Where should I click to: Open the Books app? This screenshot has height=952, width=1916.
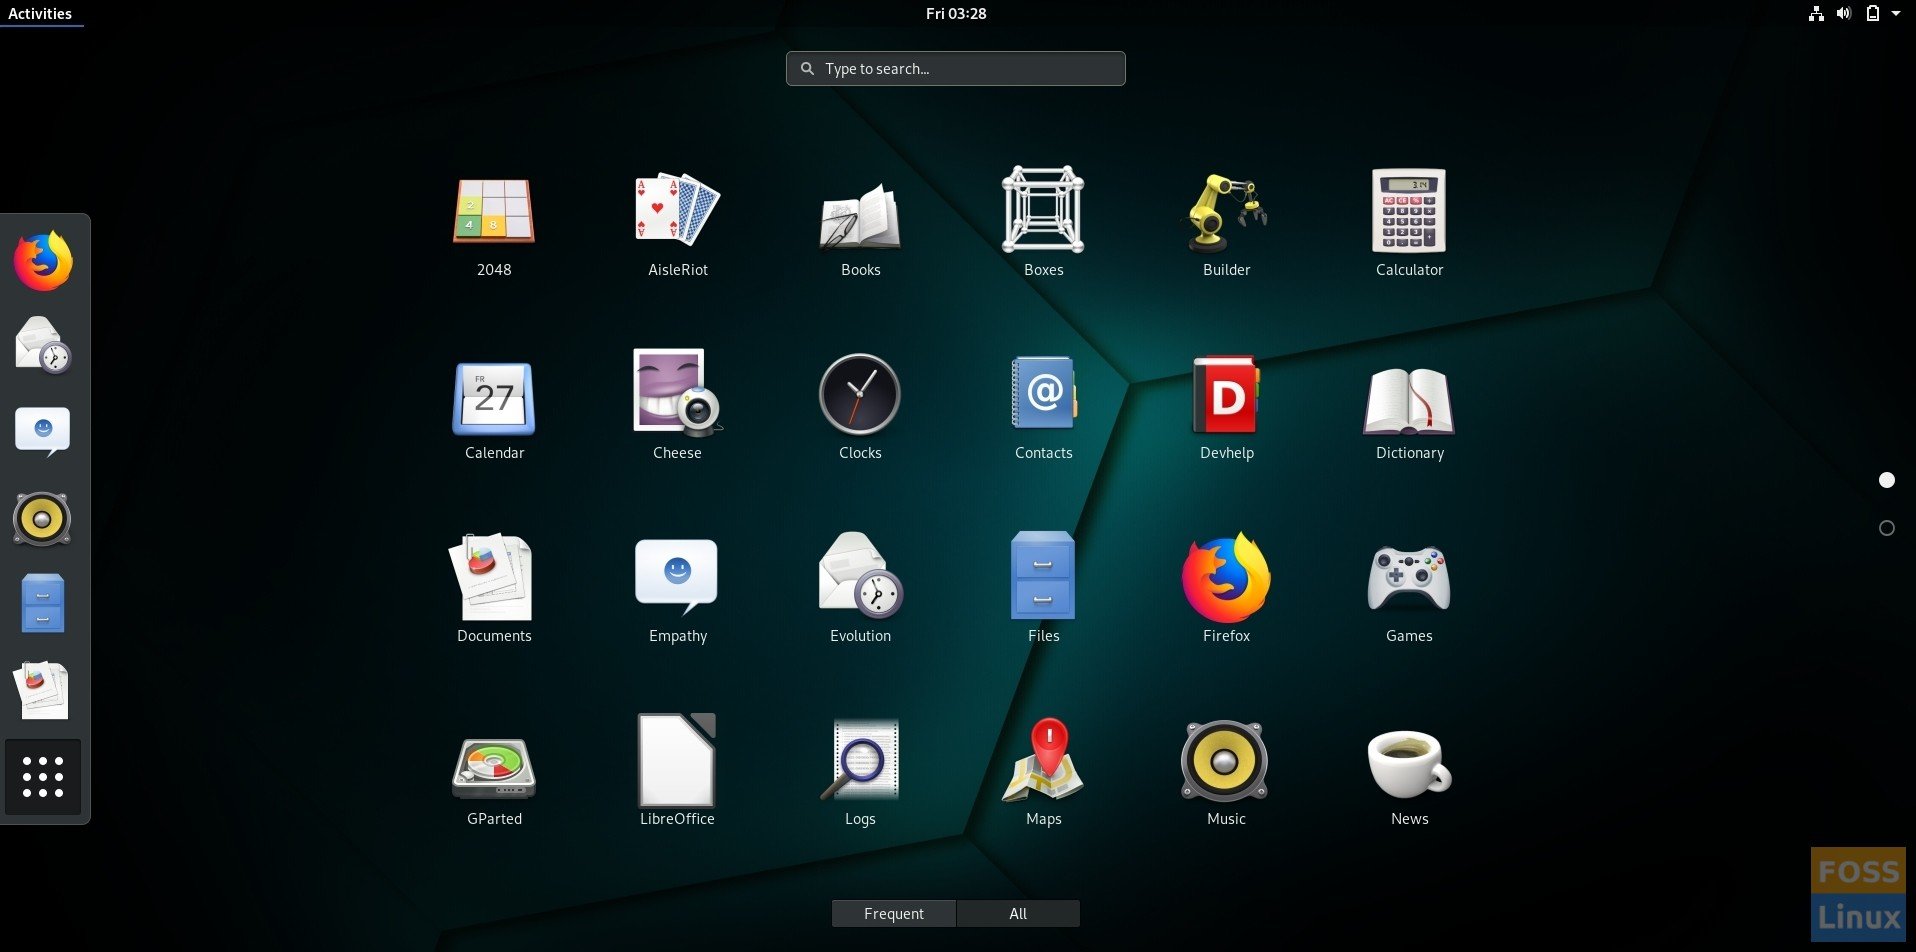click(x=860, y=215)
